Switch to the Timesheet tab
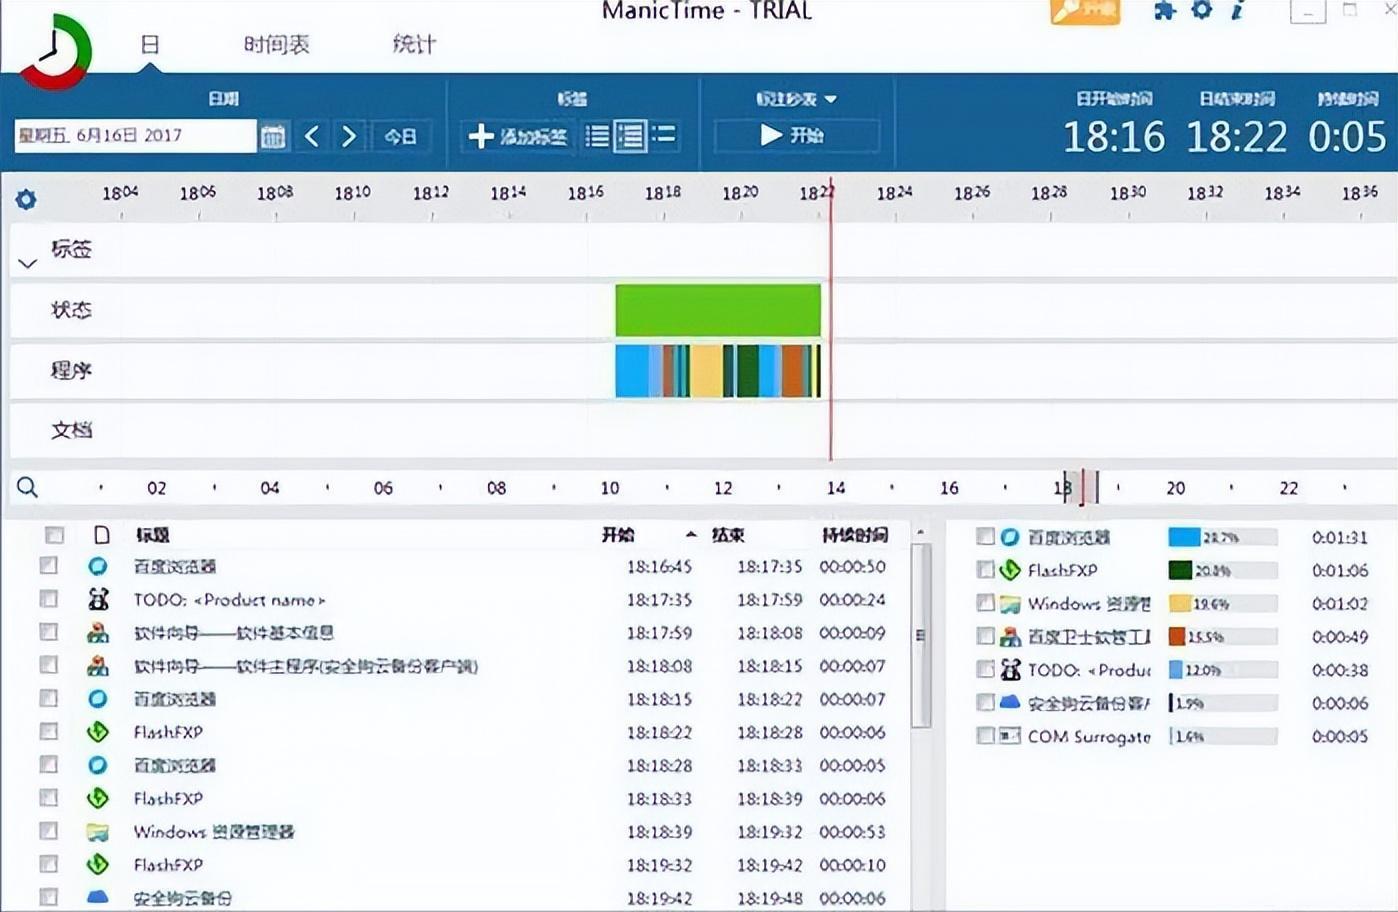The height and width of the screenshot is (912, 1398). (277, 44)
